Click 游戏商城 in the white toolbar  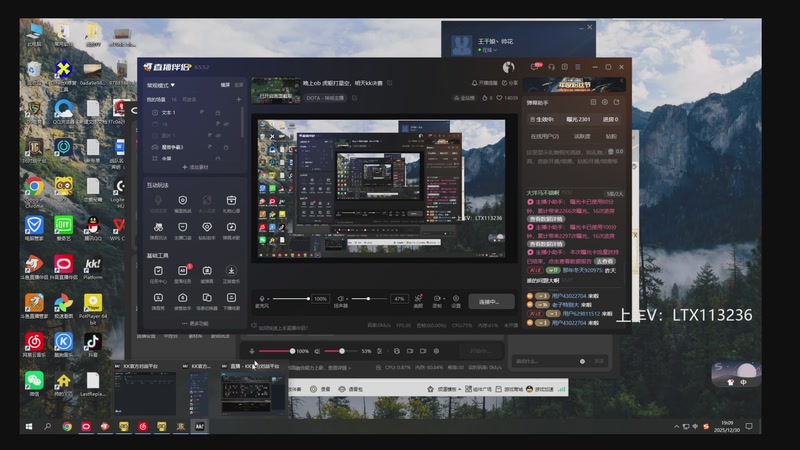(509, 389)
